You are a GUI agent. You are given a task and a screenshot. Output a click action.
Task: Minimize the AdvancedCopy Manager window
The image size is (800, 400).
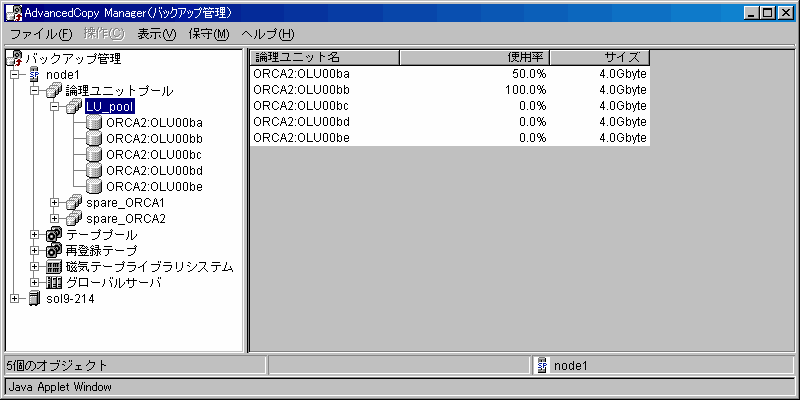(753, 13)
